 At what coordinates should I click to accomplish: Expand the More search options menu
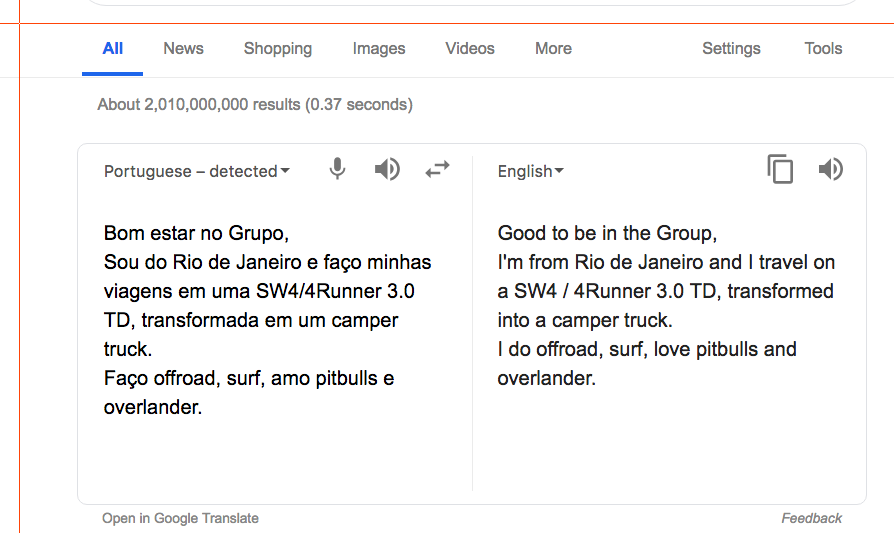[x=553, y=48]
